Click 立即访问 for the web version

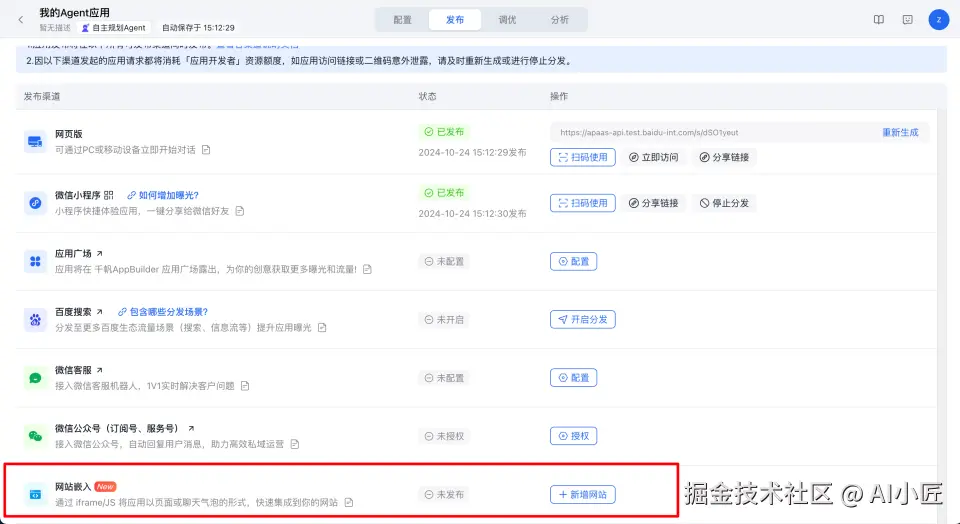click(654, 157)
